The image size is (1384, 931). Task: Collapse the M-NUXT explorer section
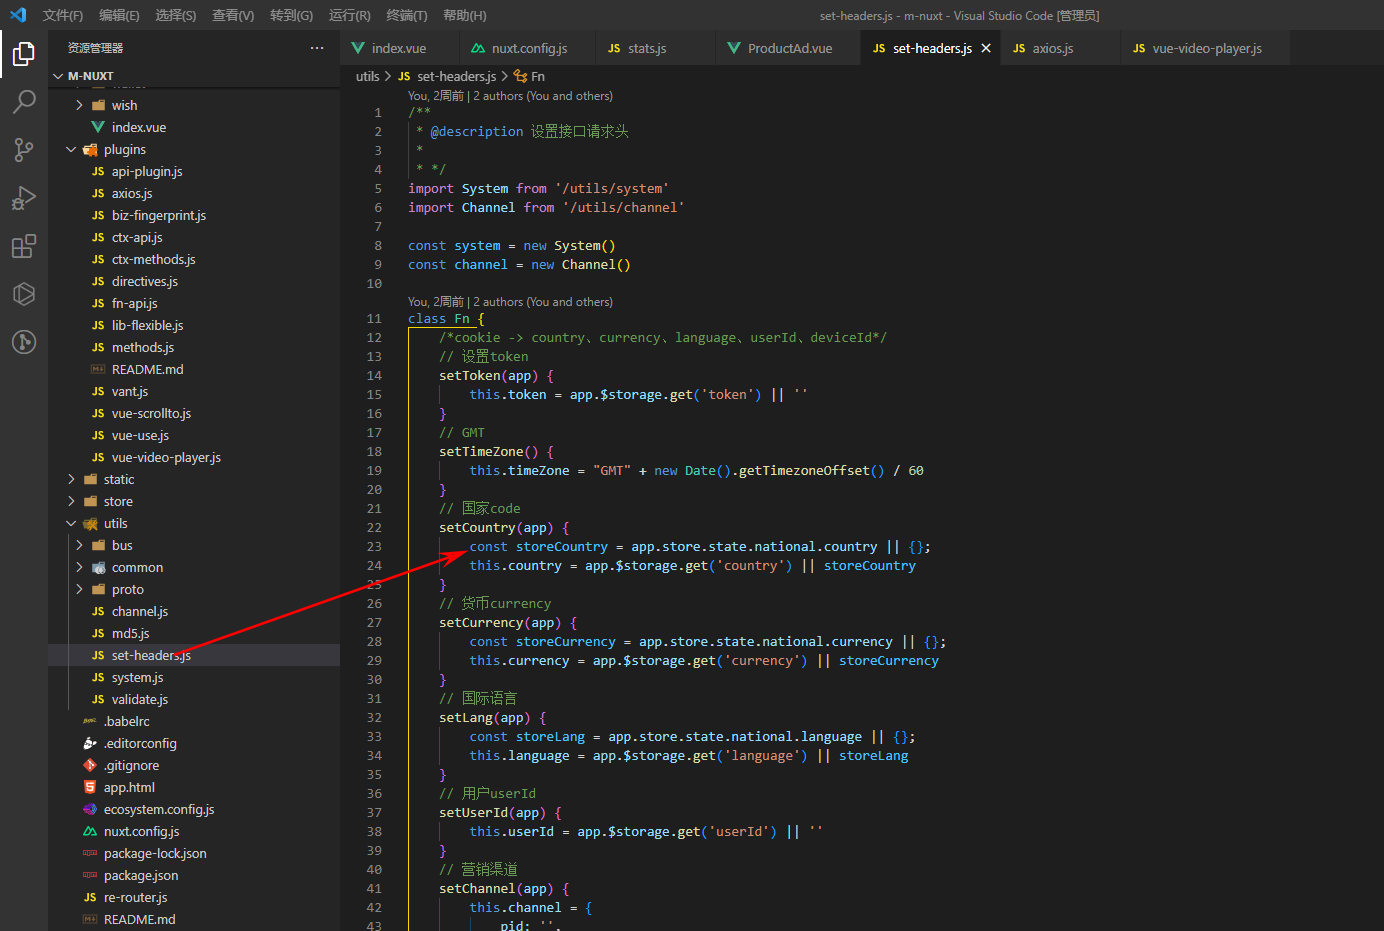click(194, 76)
